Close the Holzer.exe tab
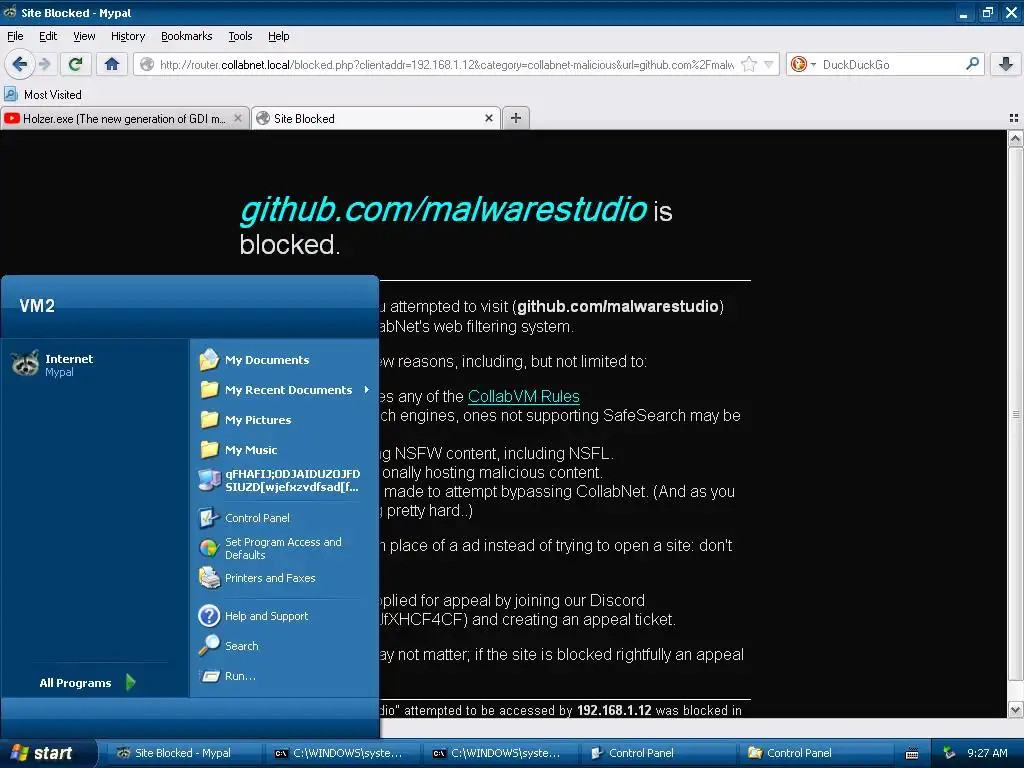Image resolution: width=1024 pixels, height=768 pixels. pos(238,118)
